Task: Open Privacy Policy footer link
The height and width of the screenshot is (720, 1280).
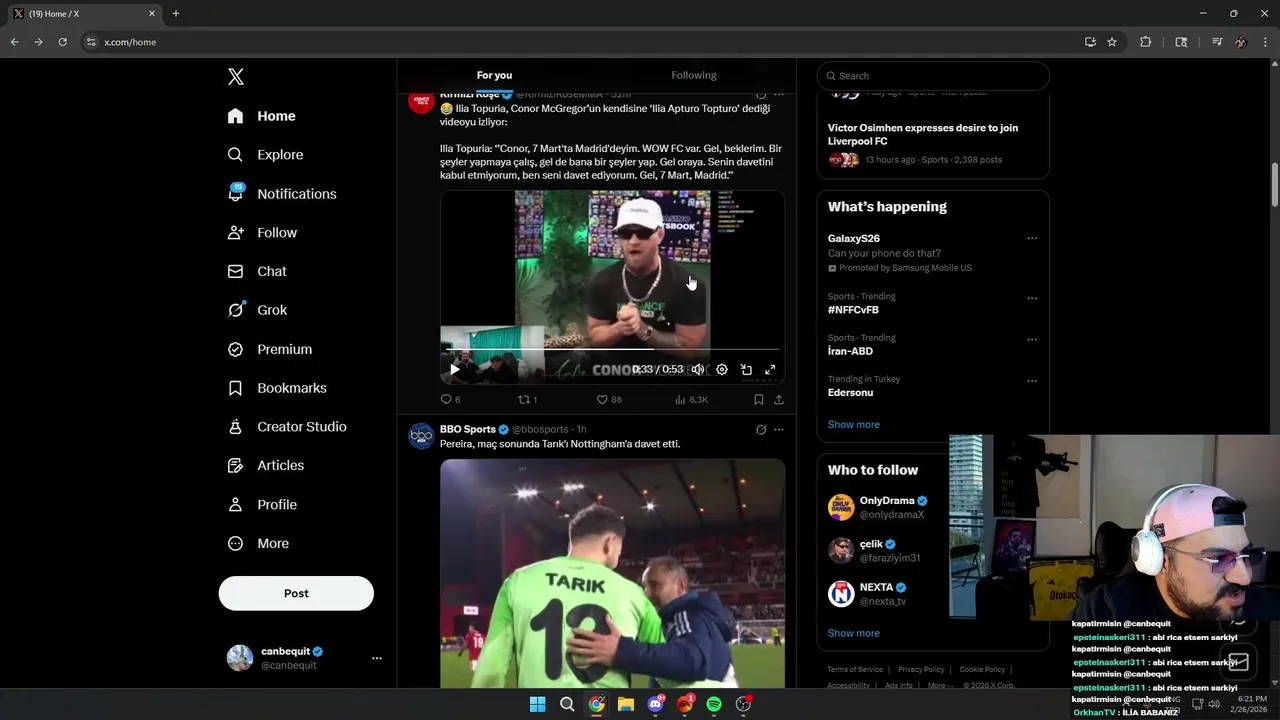Action: click(921, 670)
